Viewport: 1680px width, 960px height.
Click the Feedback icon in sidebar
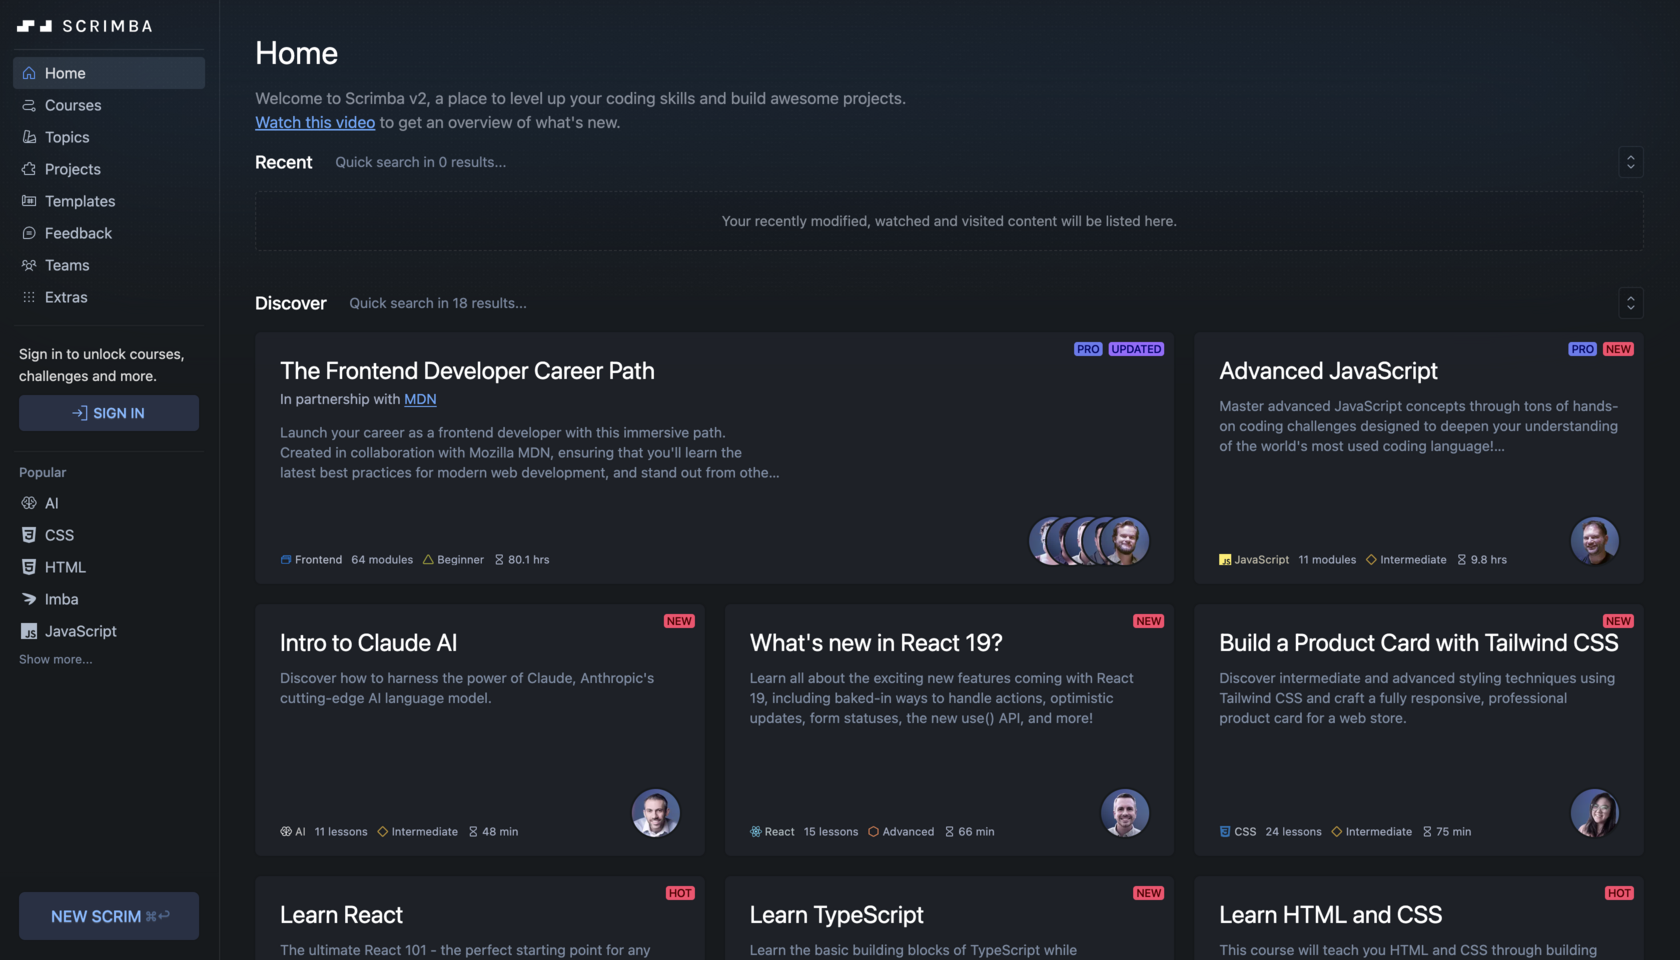29,233
